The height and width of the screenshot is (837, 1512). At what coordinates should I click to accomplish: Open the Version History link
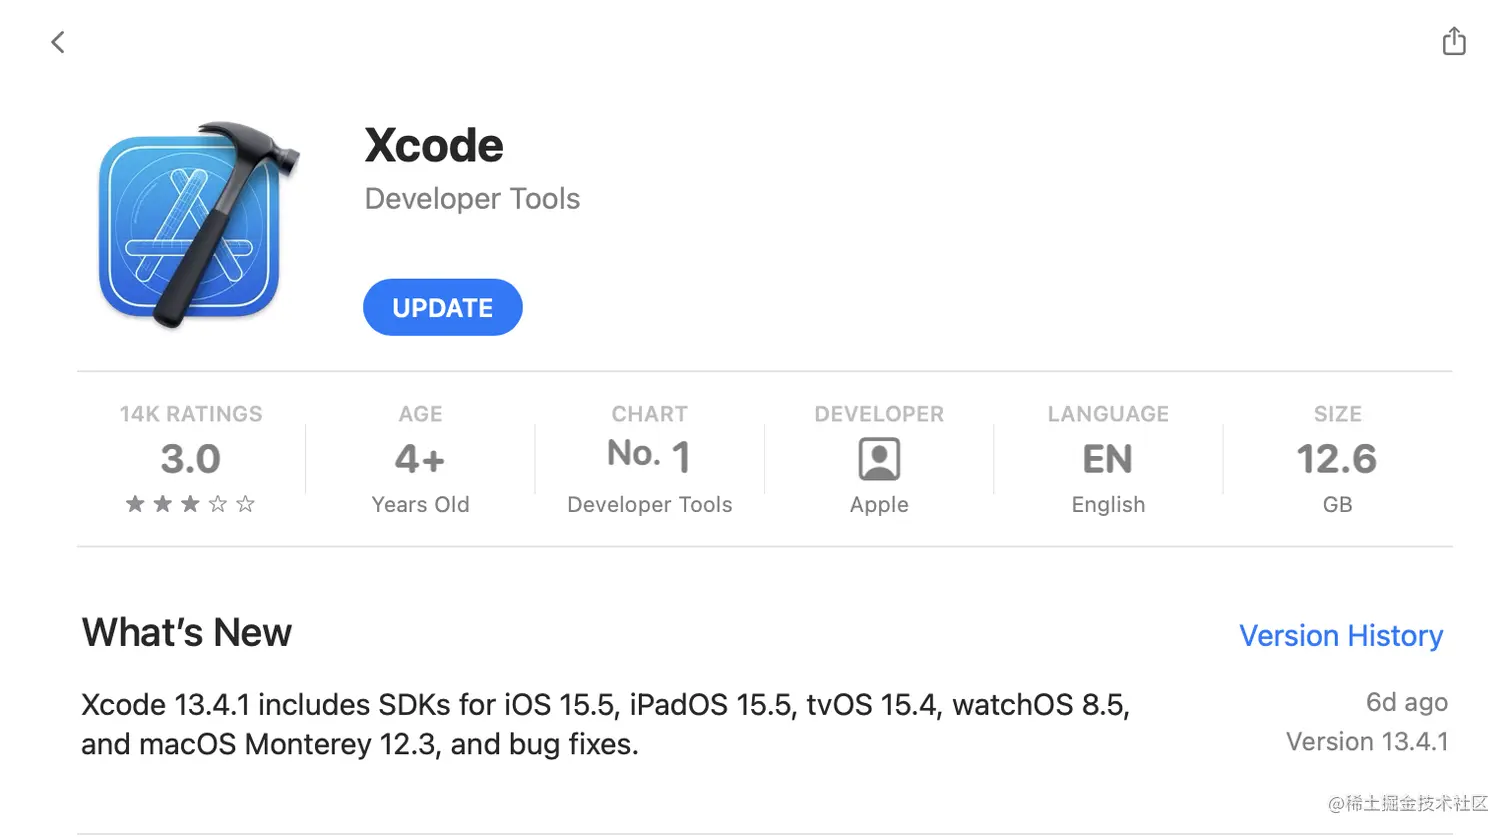(1340, 636)
